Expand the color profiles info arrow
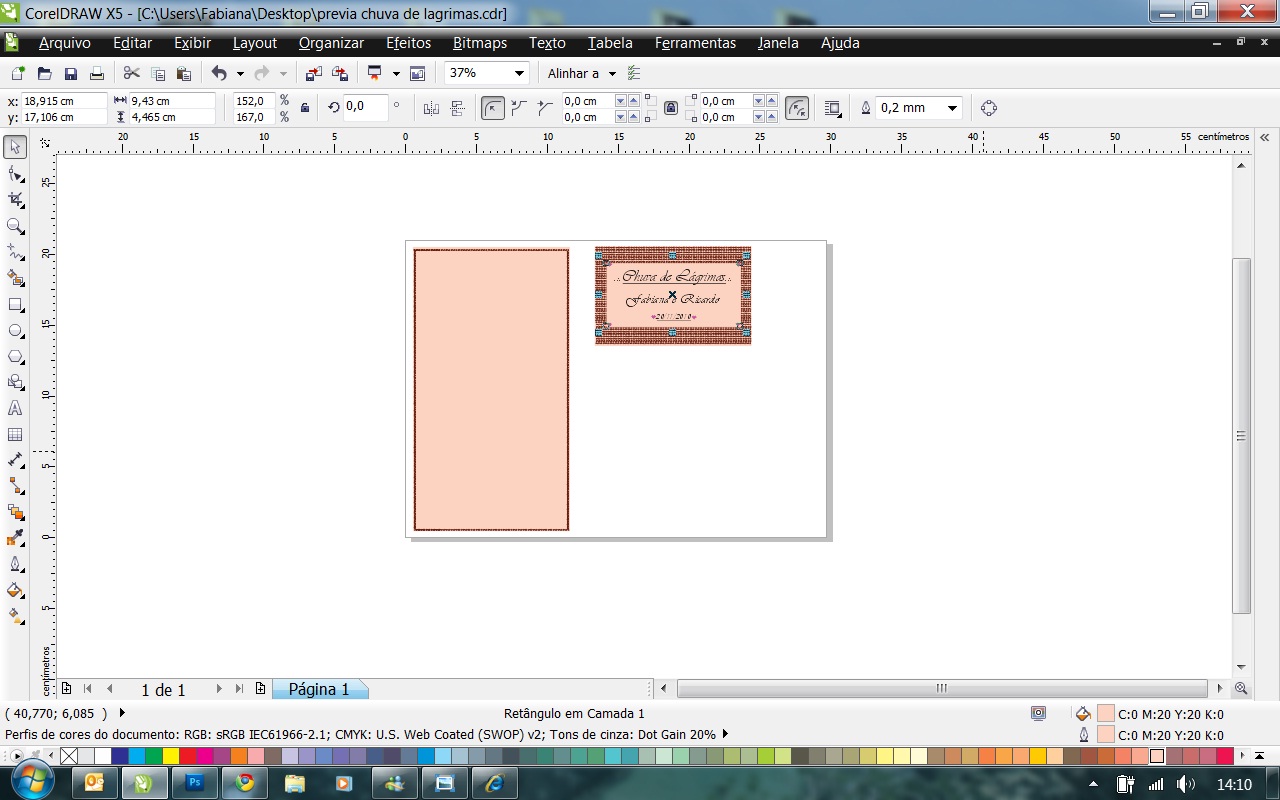 [725, 734]
